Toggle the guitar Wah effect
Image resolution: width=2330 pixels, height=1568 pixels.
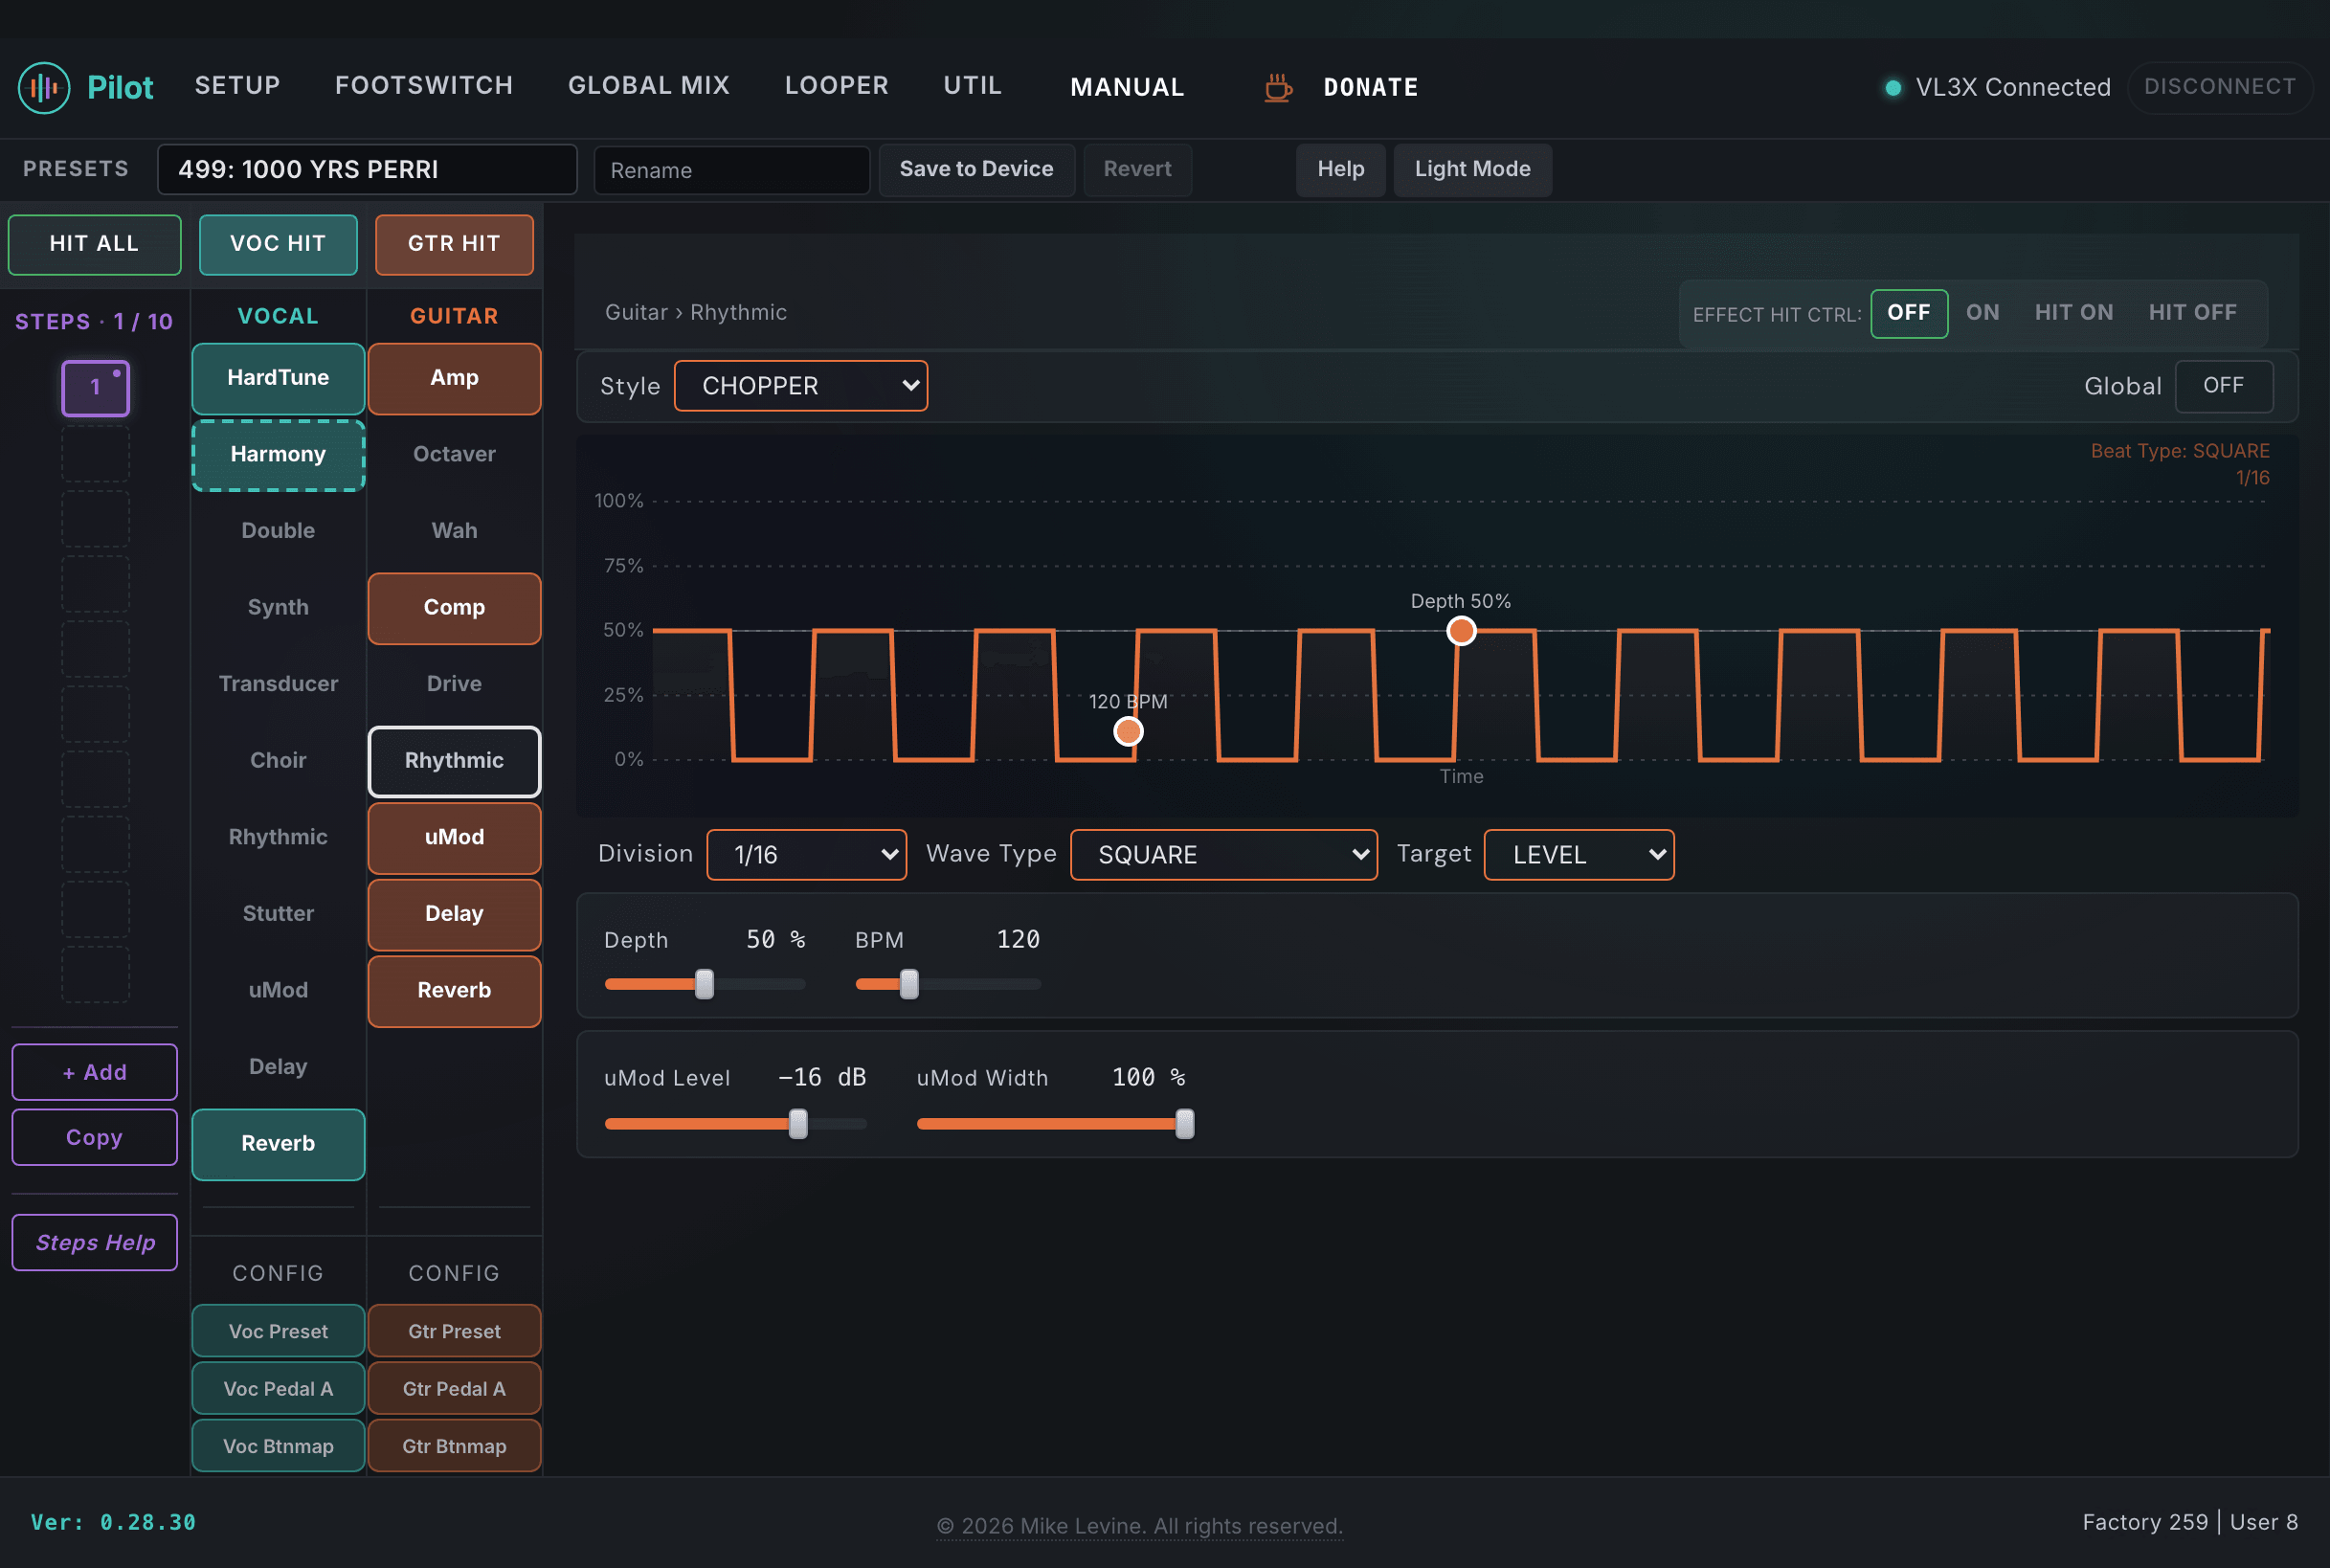pos(454,531)
